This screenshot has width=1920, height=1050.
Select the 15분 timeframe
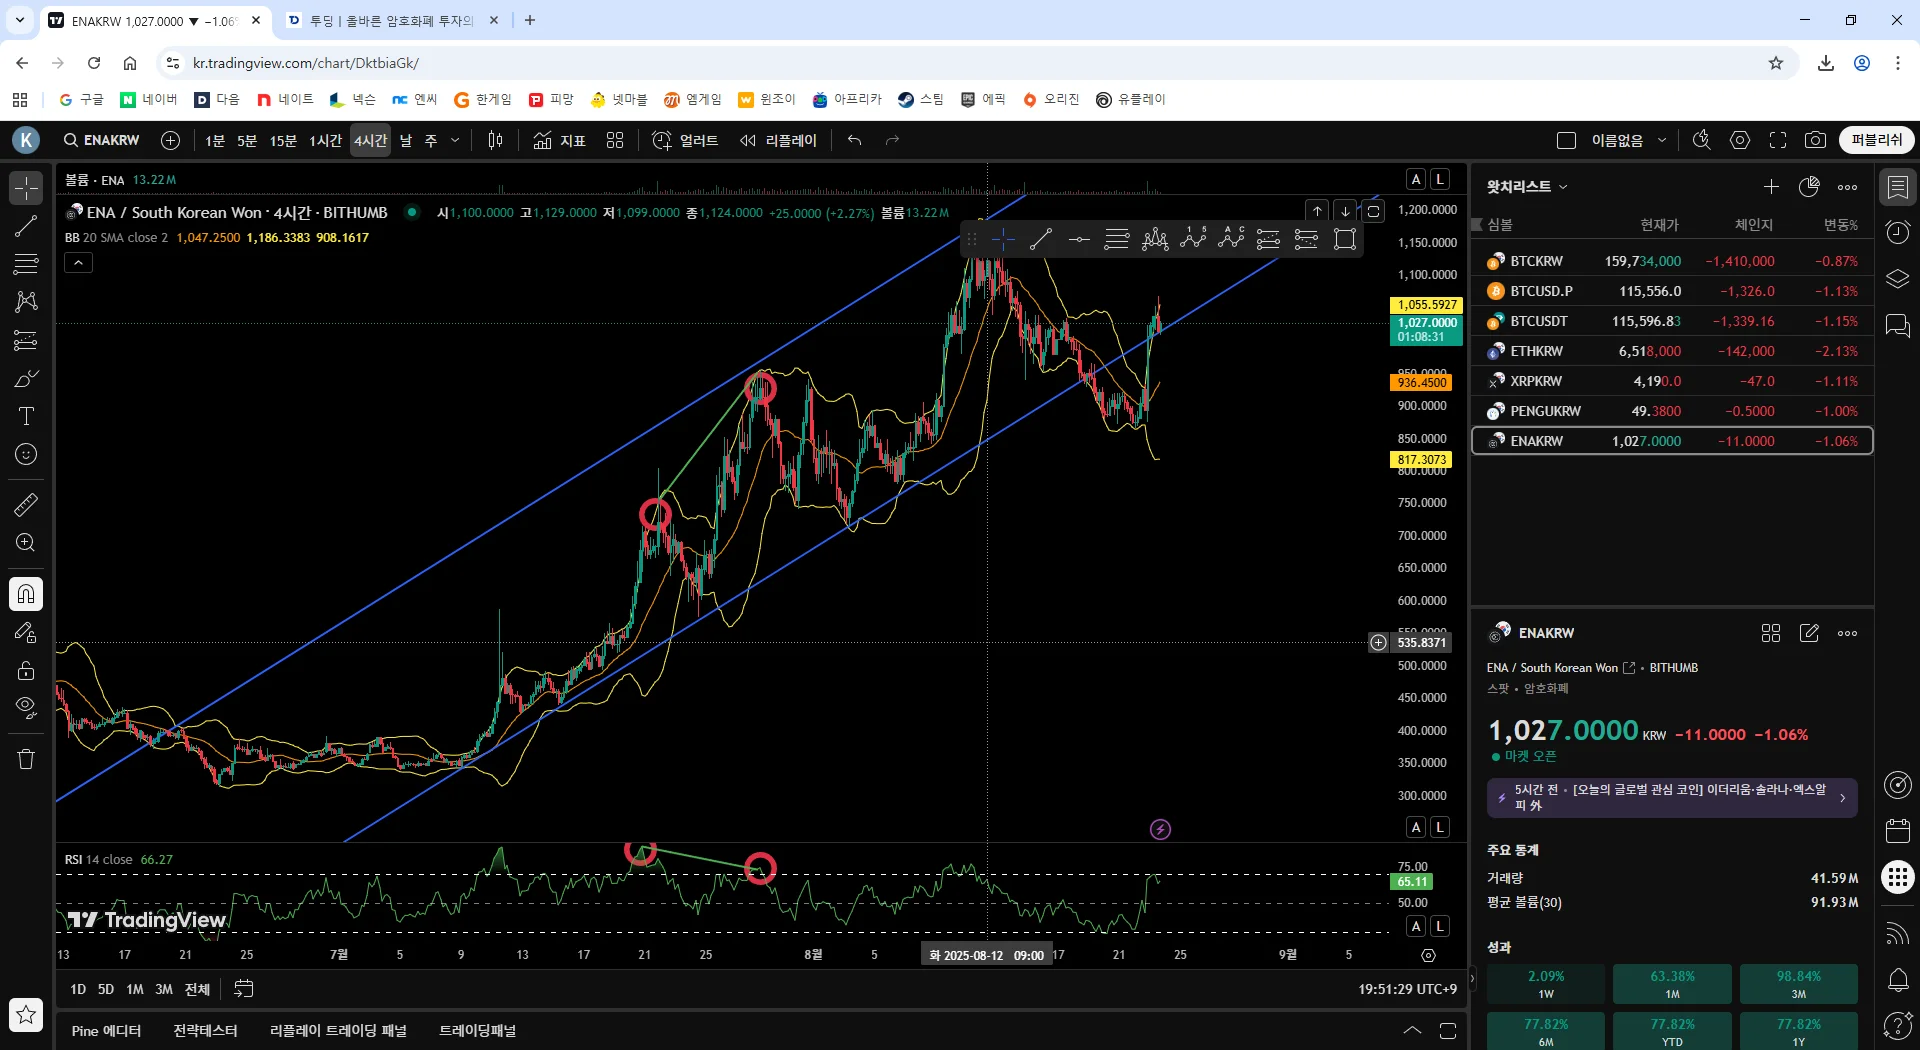coord(283,141)
